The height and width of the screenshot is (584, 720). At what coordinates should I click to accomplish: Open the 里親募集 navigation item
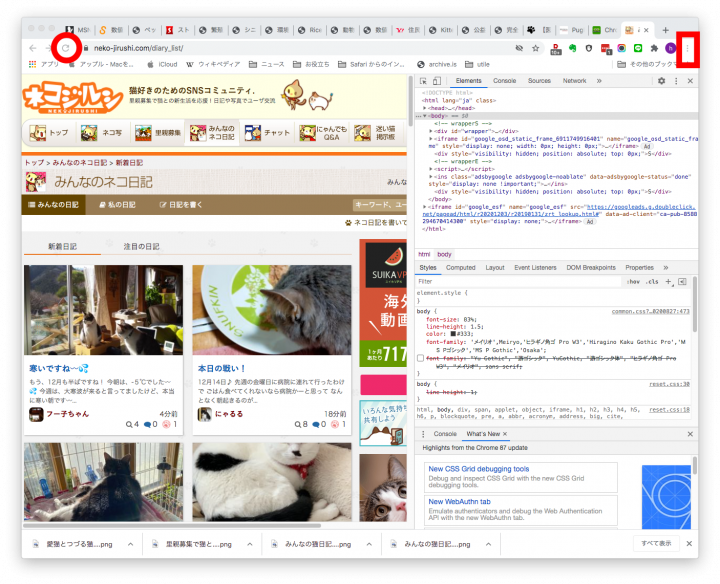[x=158, y=133]
